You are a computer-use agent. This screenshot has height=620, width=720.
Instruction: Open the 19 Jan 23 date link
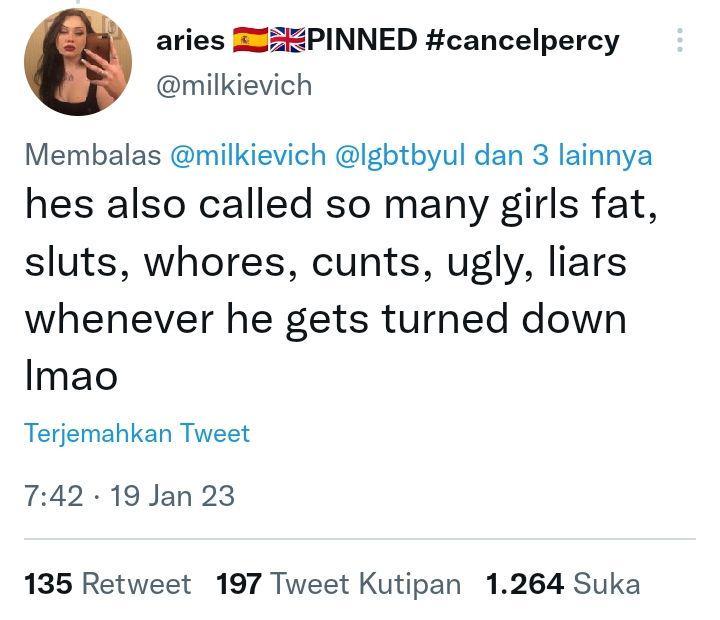tap(173, 496)
